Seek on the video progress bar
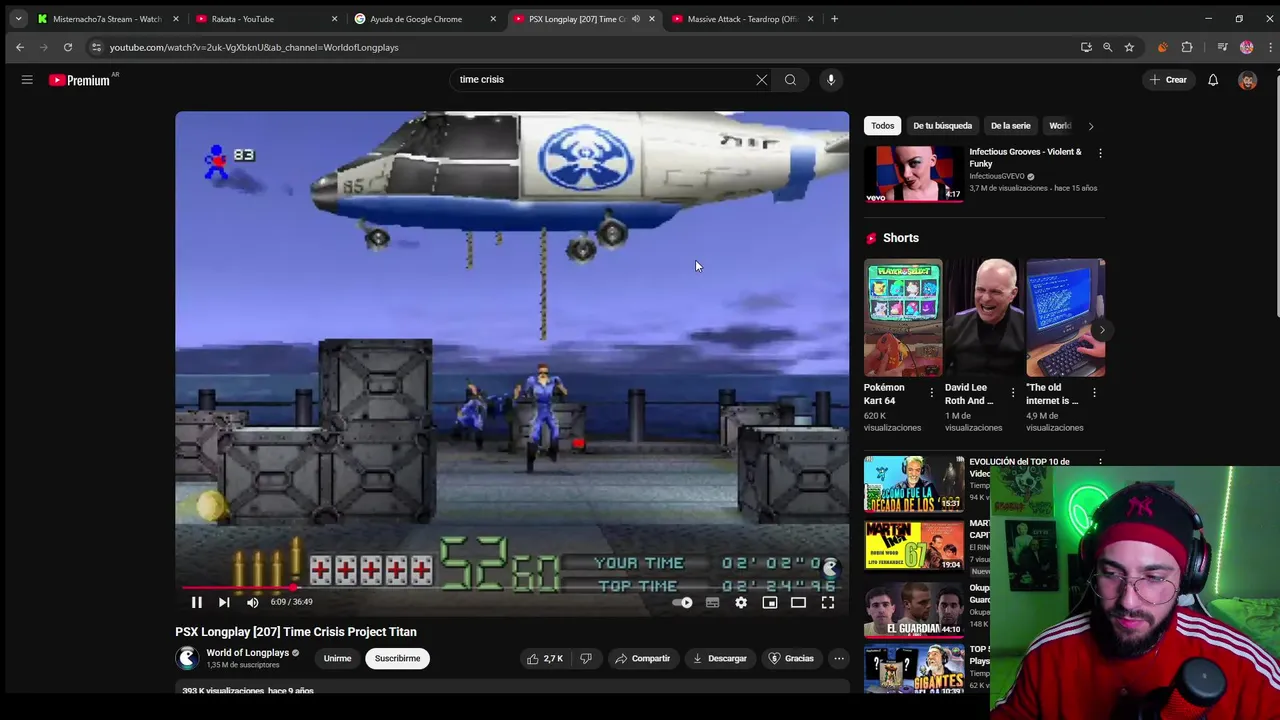Viewport: 1280px width, 720px height. (512, 587)
